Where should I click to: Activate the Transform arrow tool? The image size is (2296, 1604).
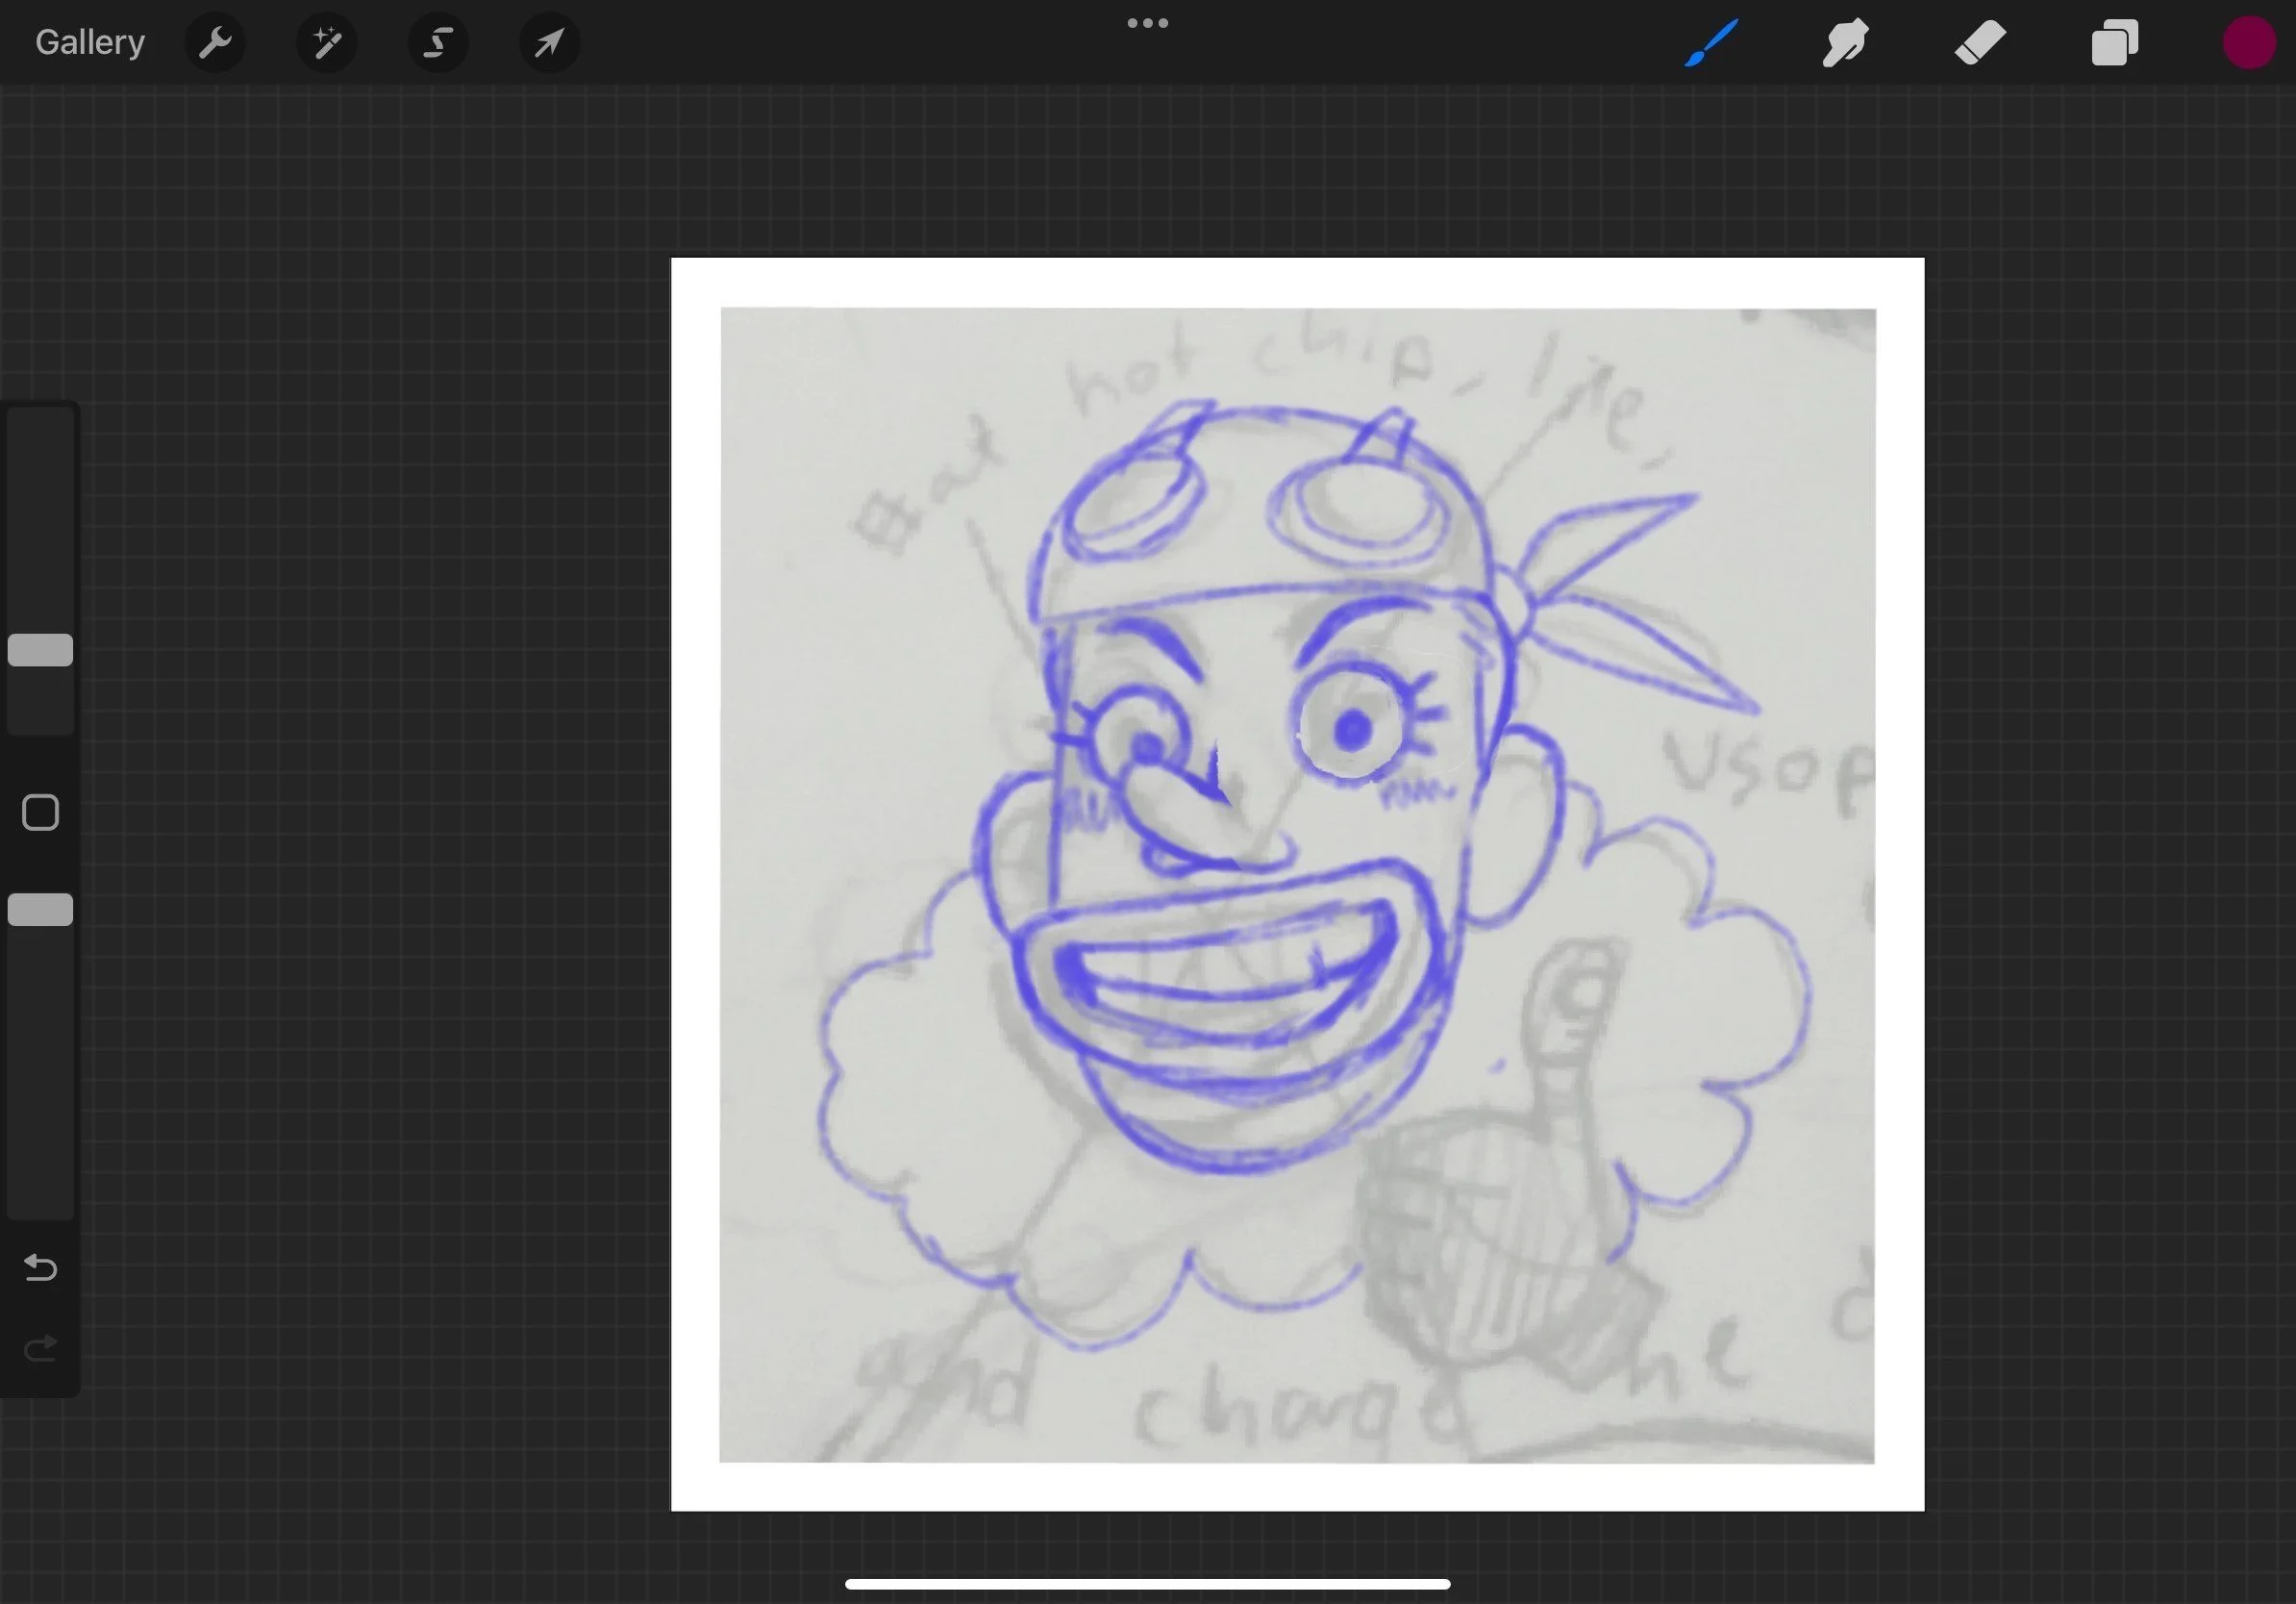point(549,43)
